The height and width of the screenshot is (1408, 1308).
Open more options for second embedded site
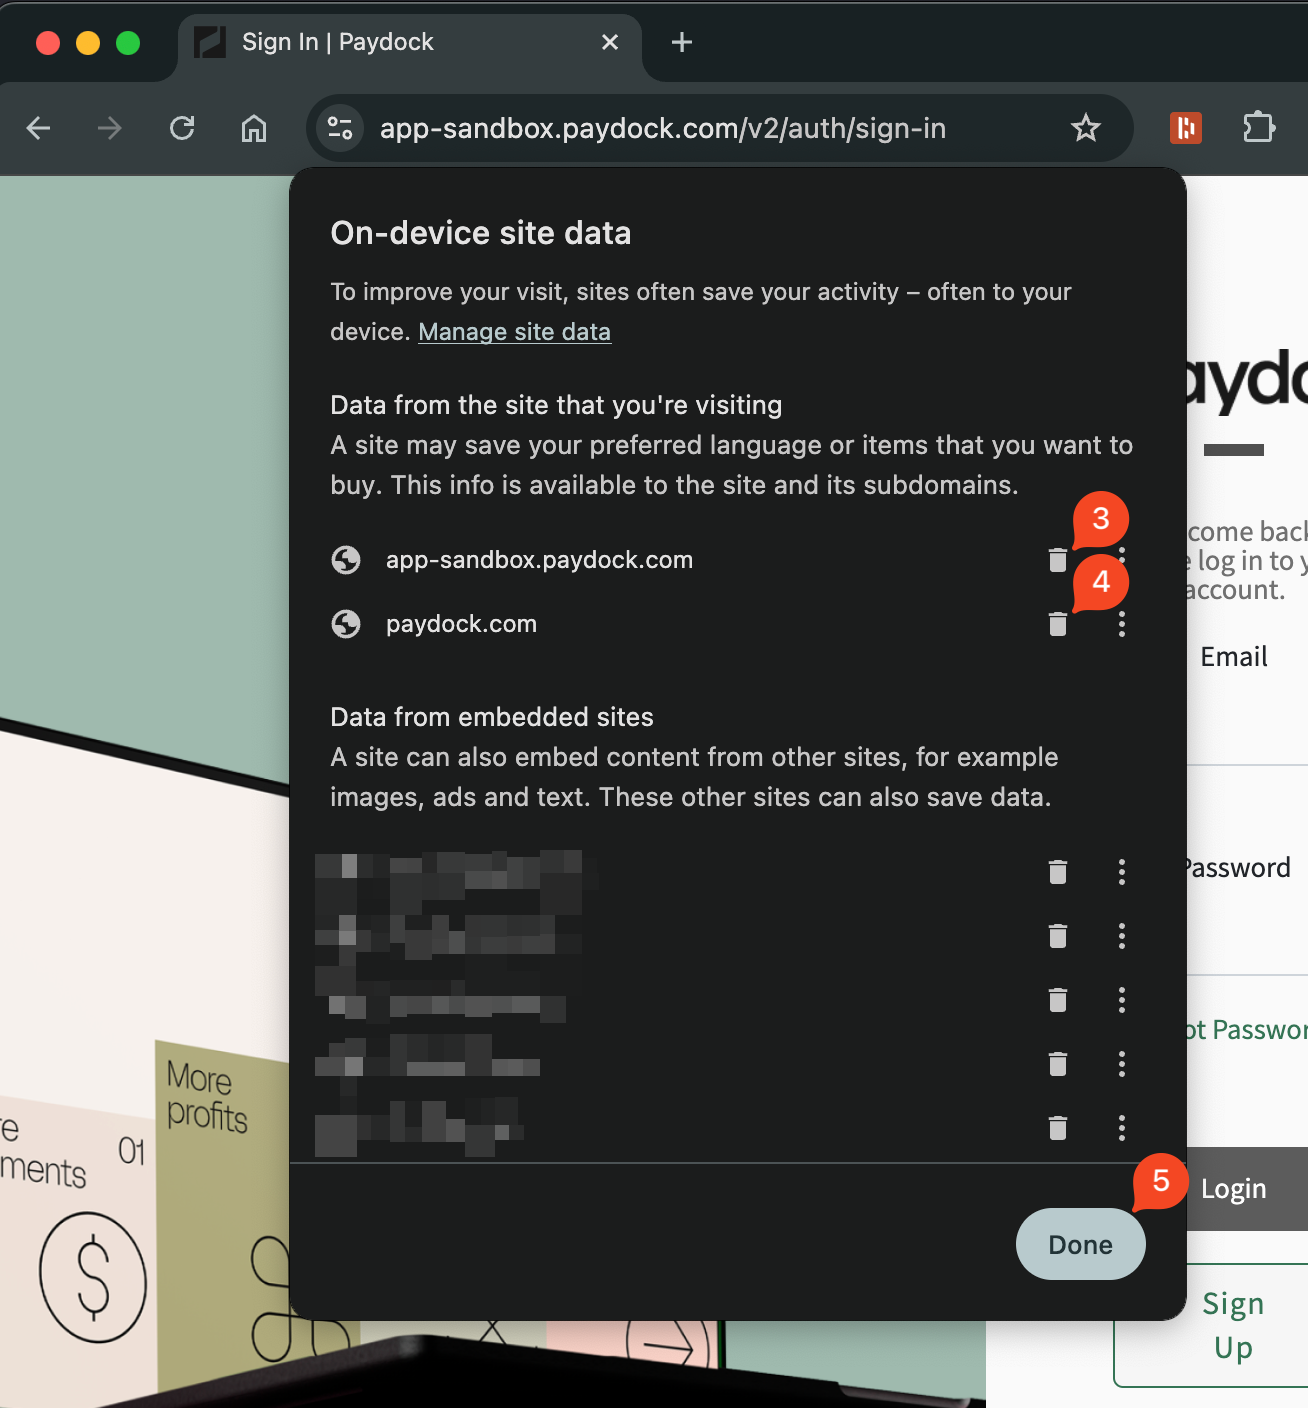tap(1122, 936)
